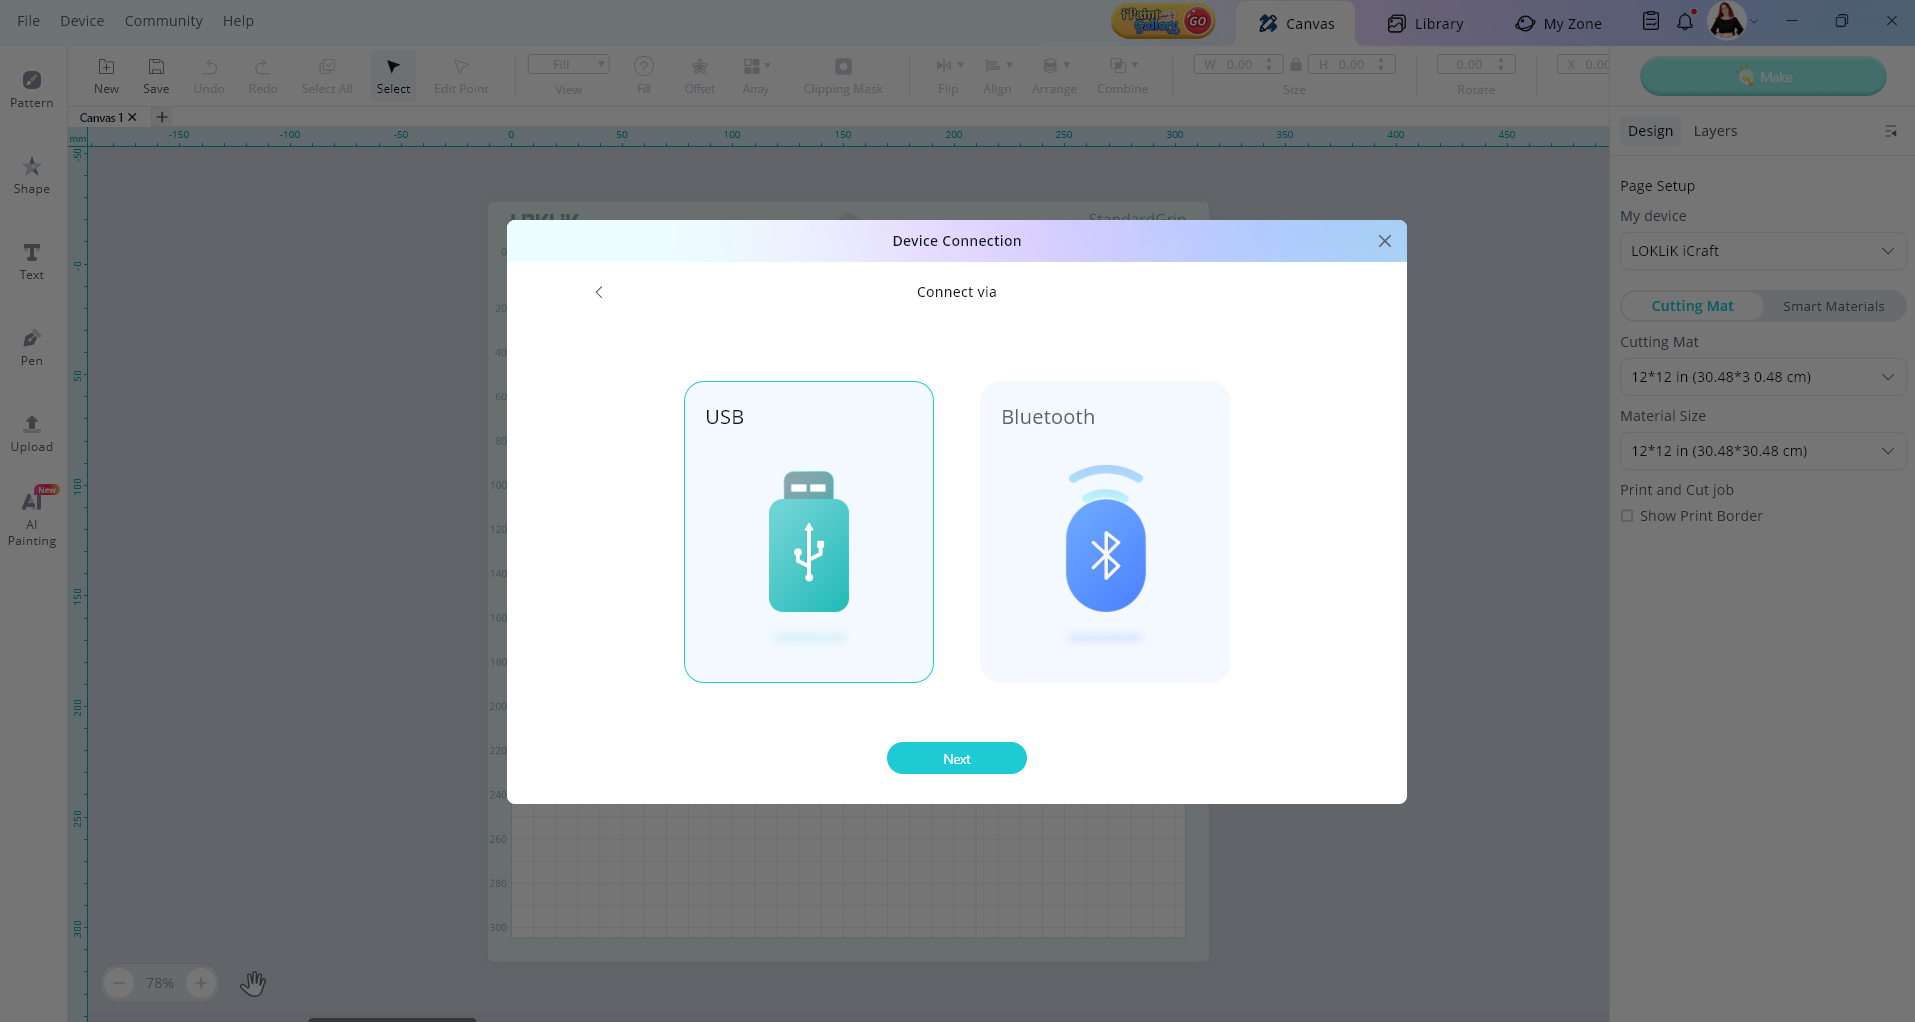
Task: Select the Pen tool
Action: coord(32,346)
